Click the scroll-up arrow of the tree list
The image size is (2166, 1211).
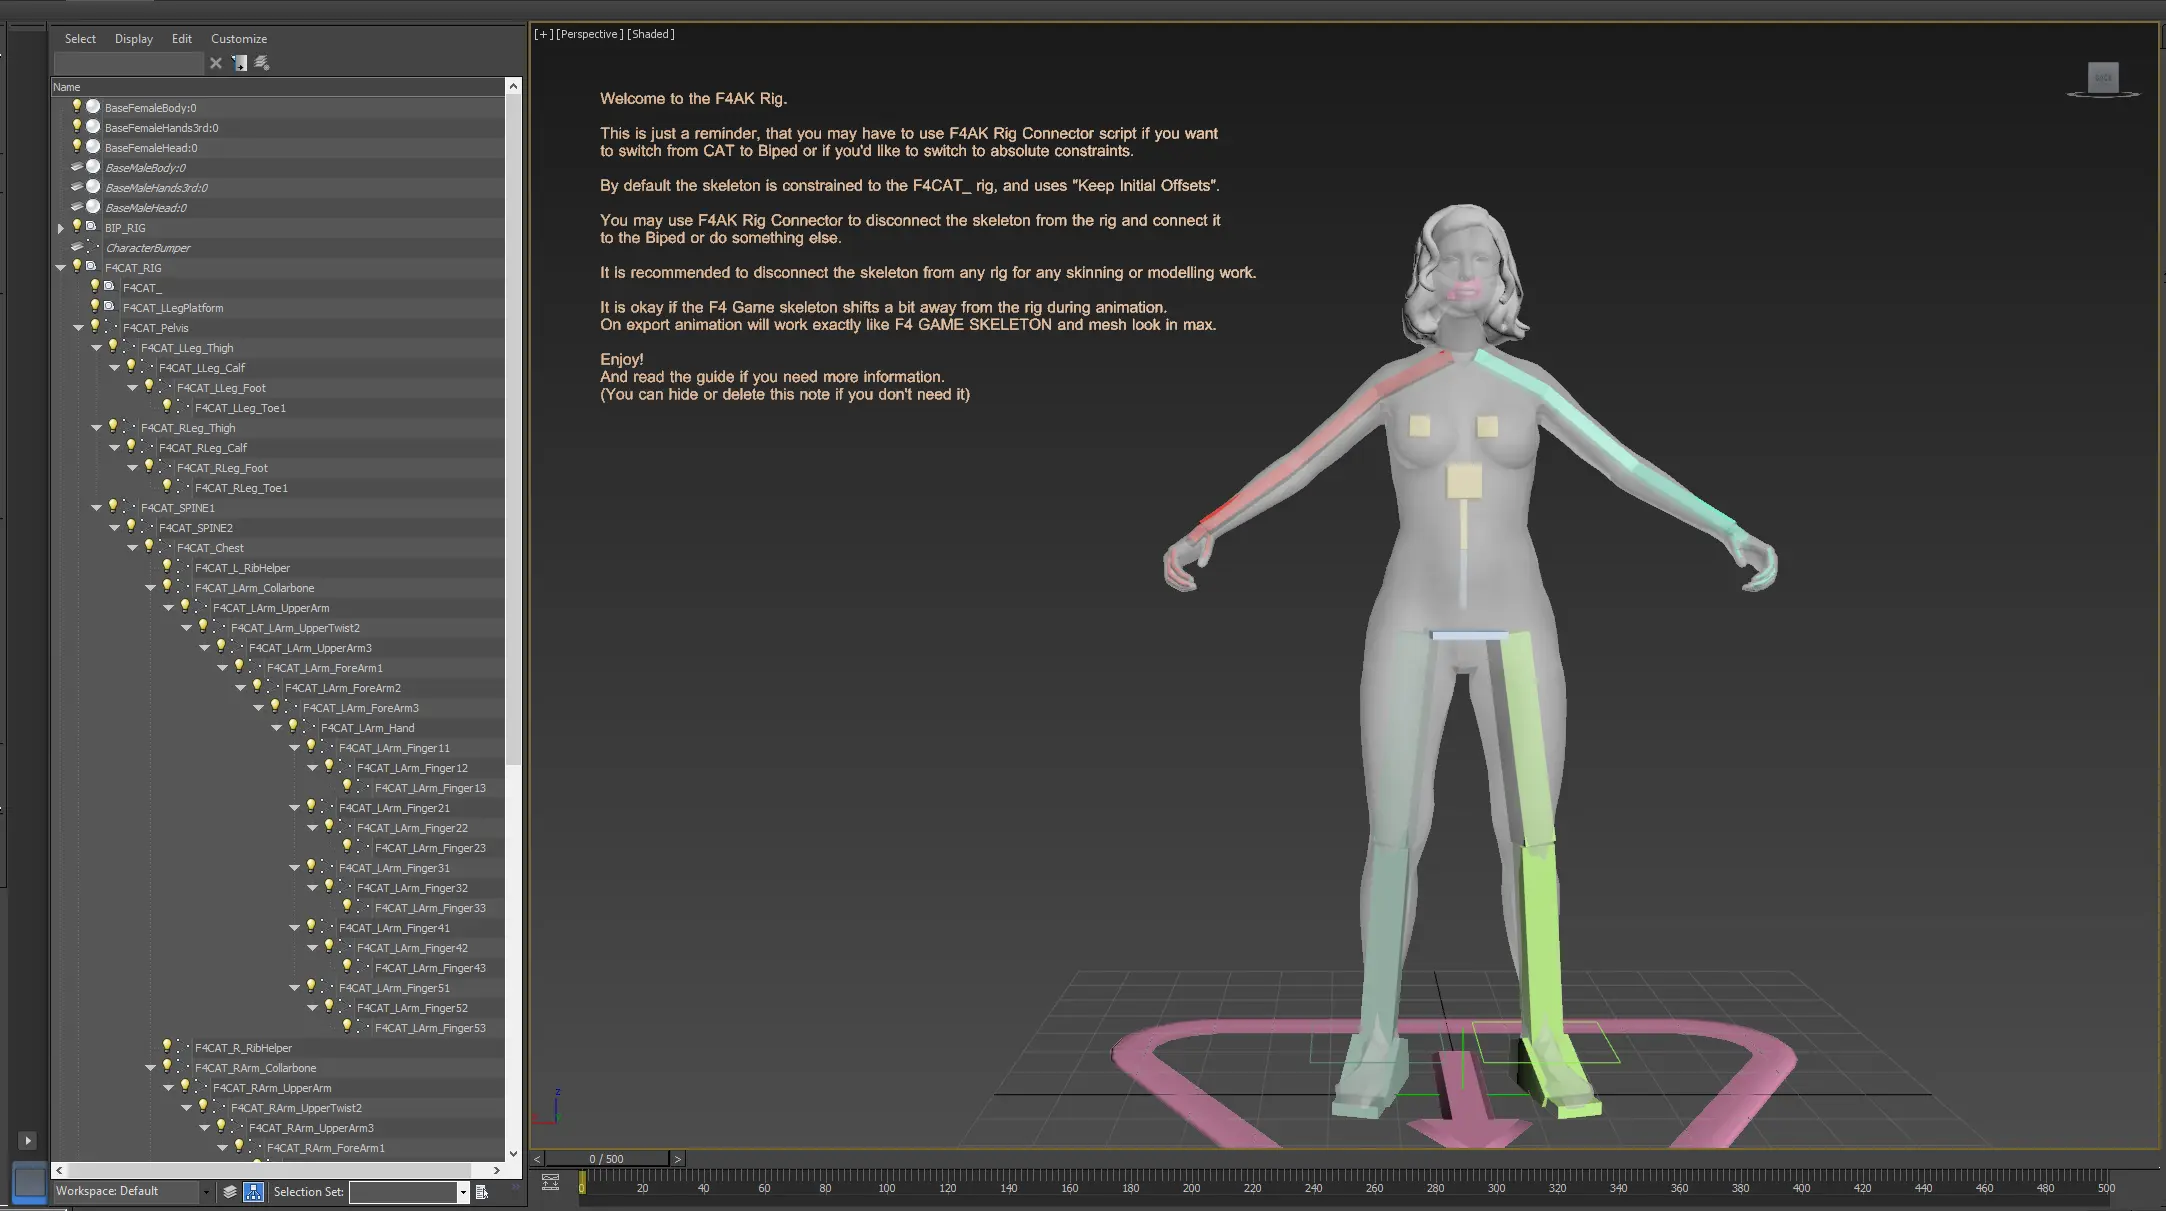[514, 87]
